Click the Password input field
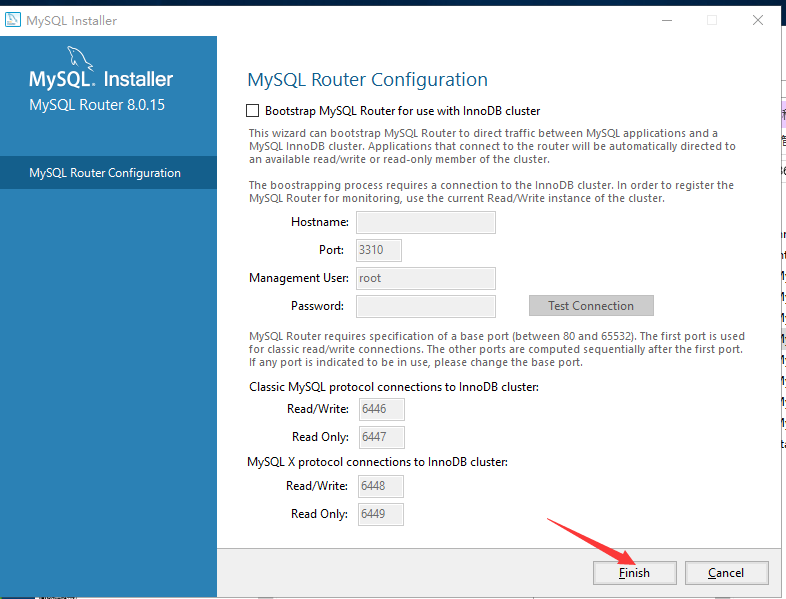Screen dimensions: 786x599 [426, 306]
